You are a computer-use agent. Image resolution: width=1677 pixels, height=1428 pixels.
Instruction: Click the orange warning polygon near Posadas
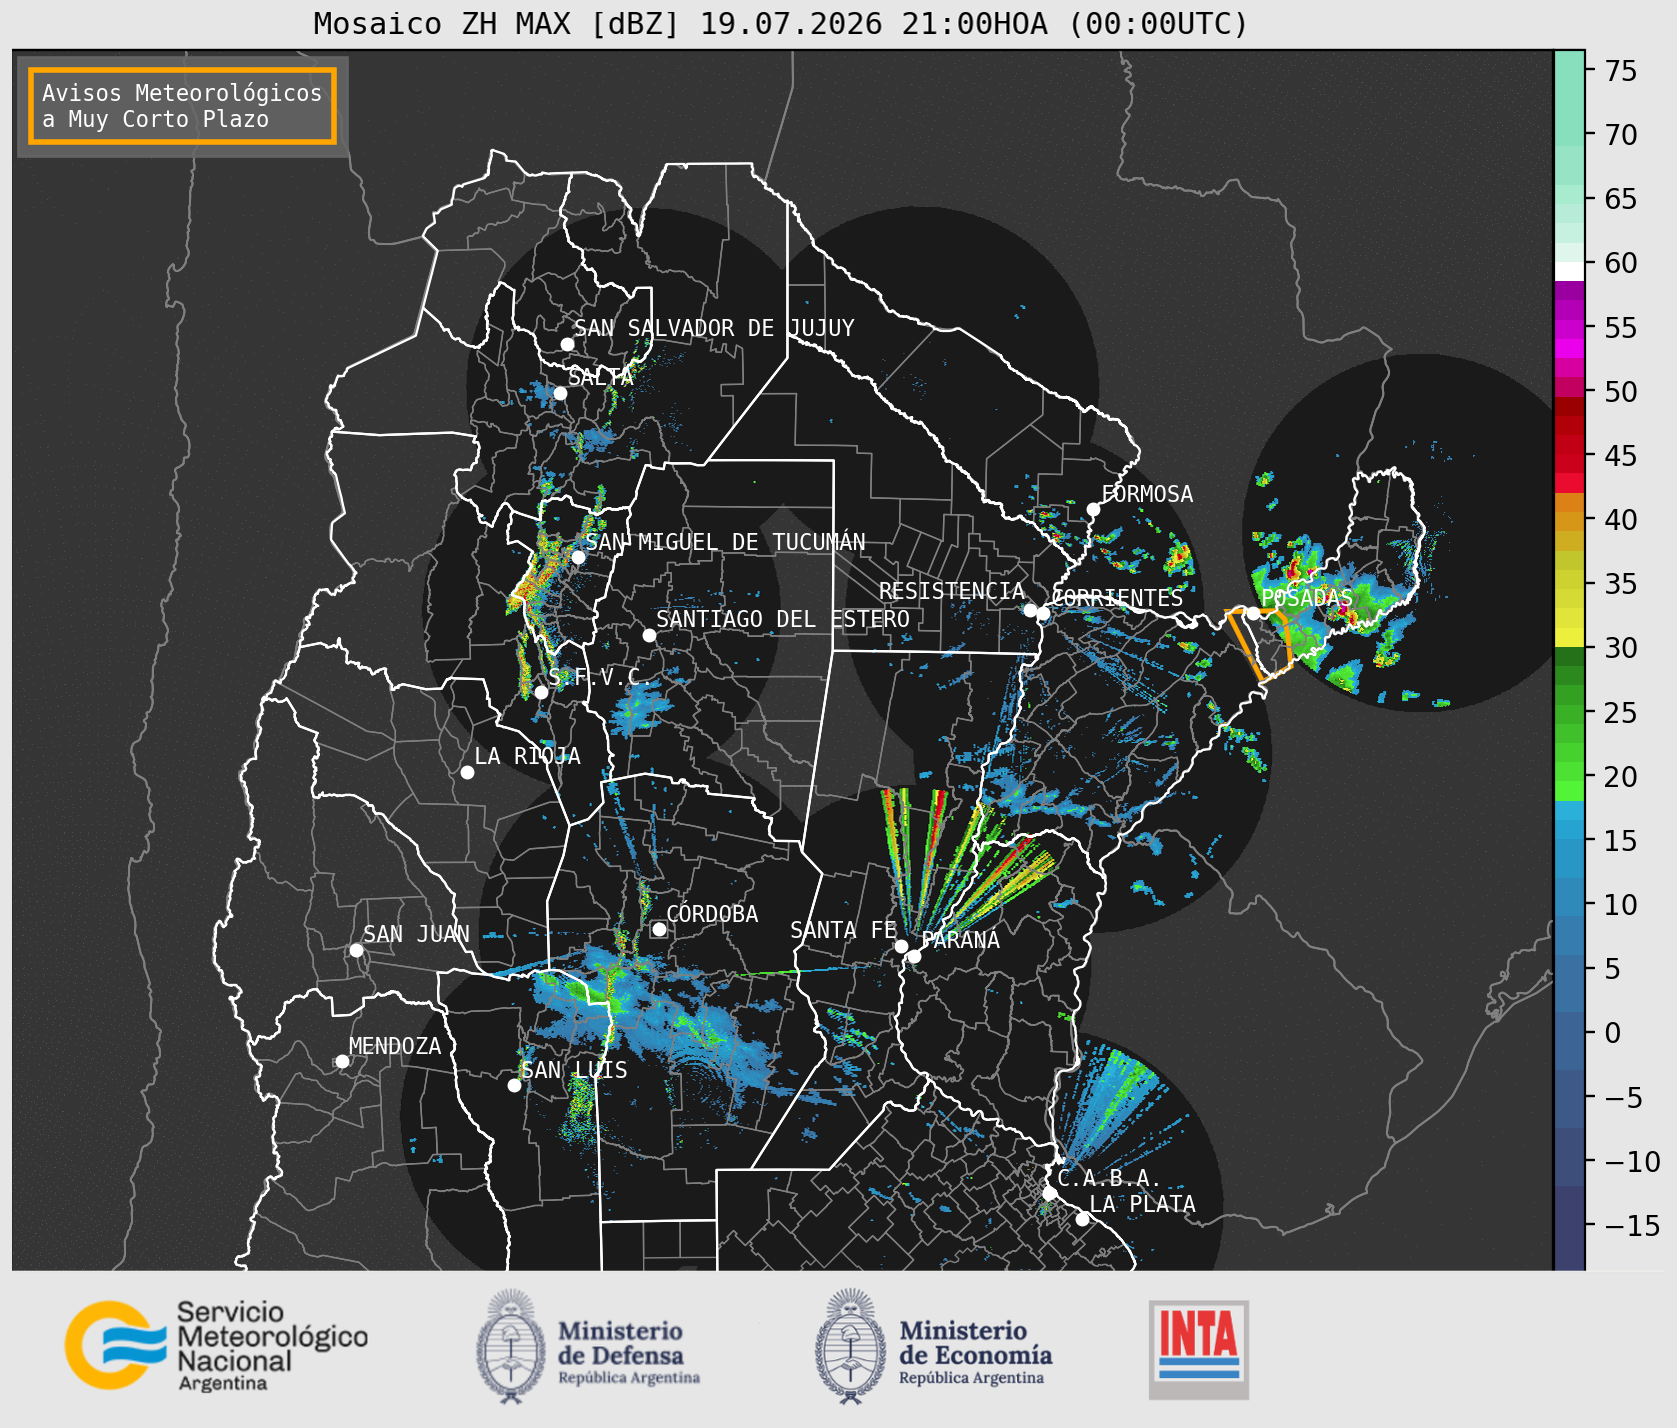click(x=1258, y=644)
